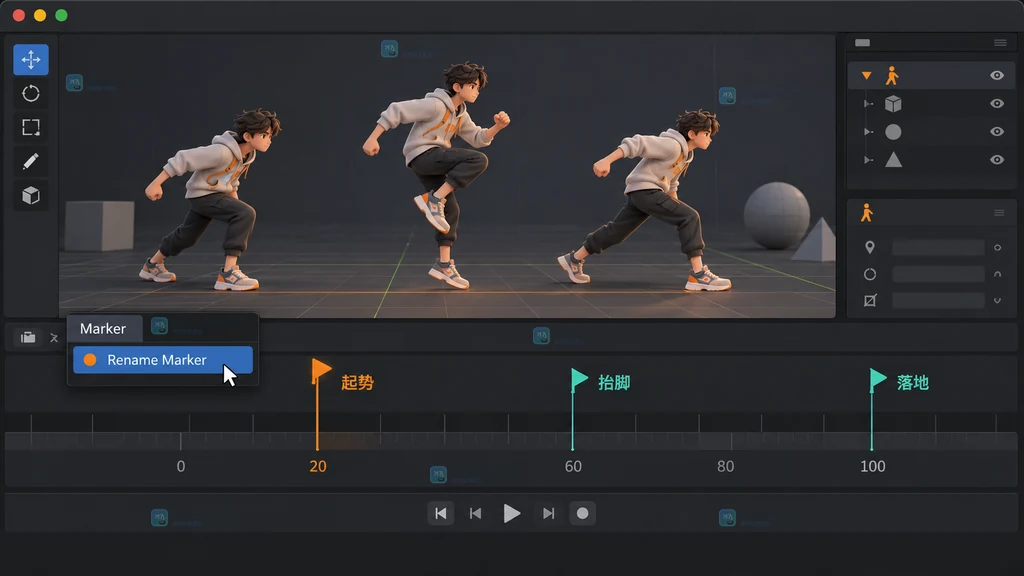The width and height of the screenshot is (1024, 576).
Task: Play the animation
Action: [x=512, y=513]
